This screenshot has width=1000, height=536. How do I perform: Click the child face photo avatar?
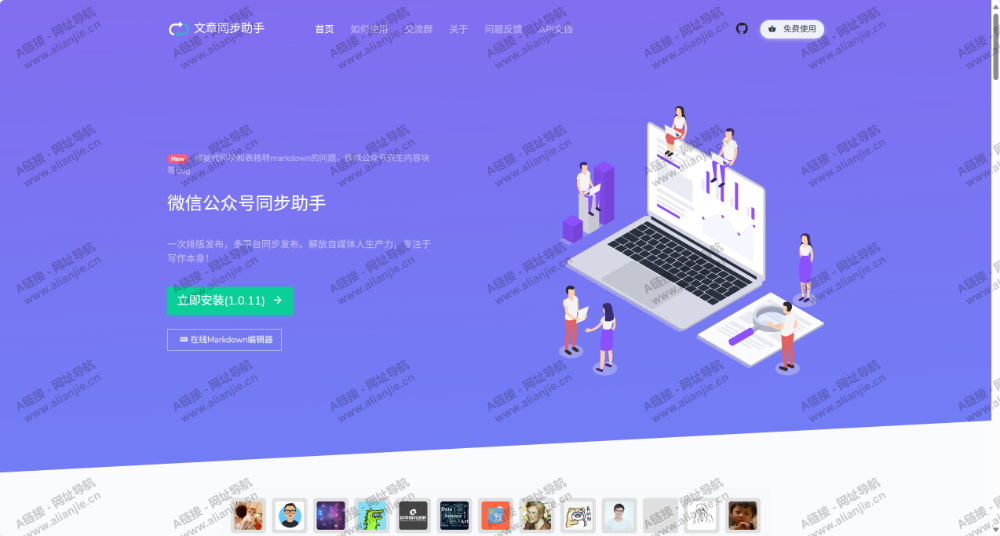742,516
